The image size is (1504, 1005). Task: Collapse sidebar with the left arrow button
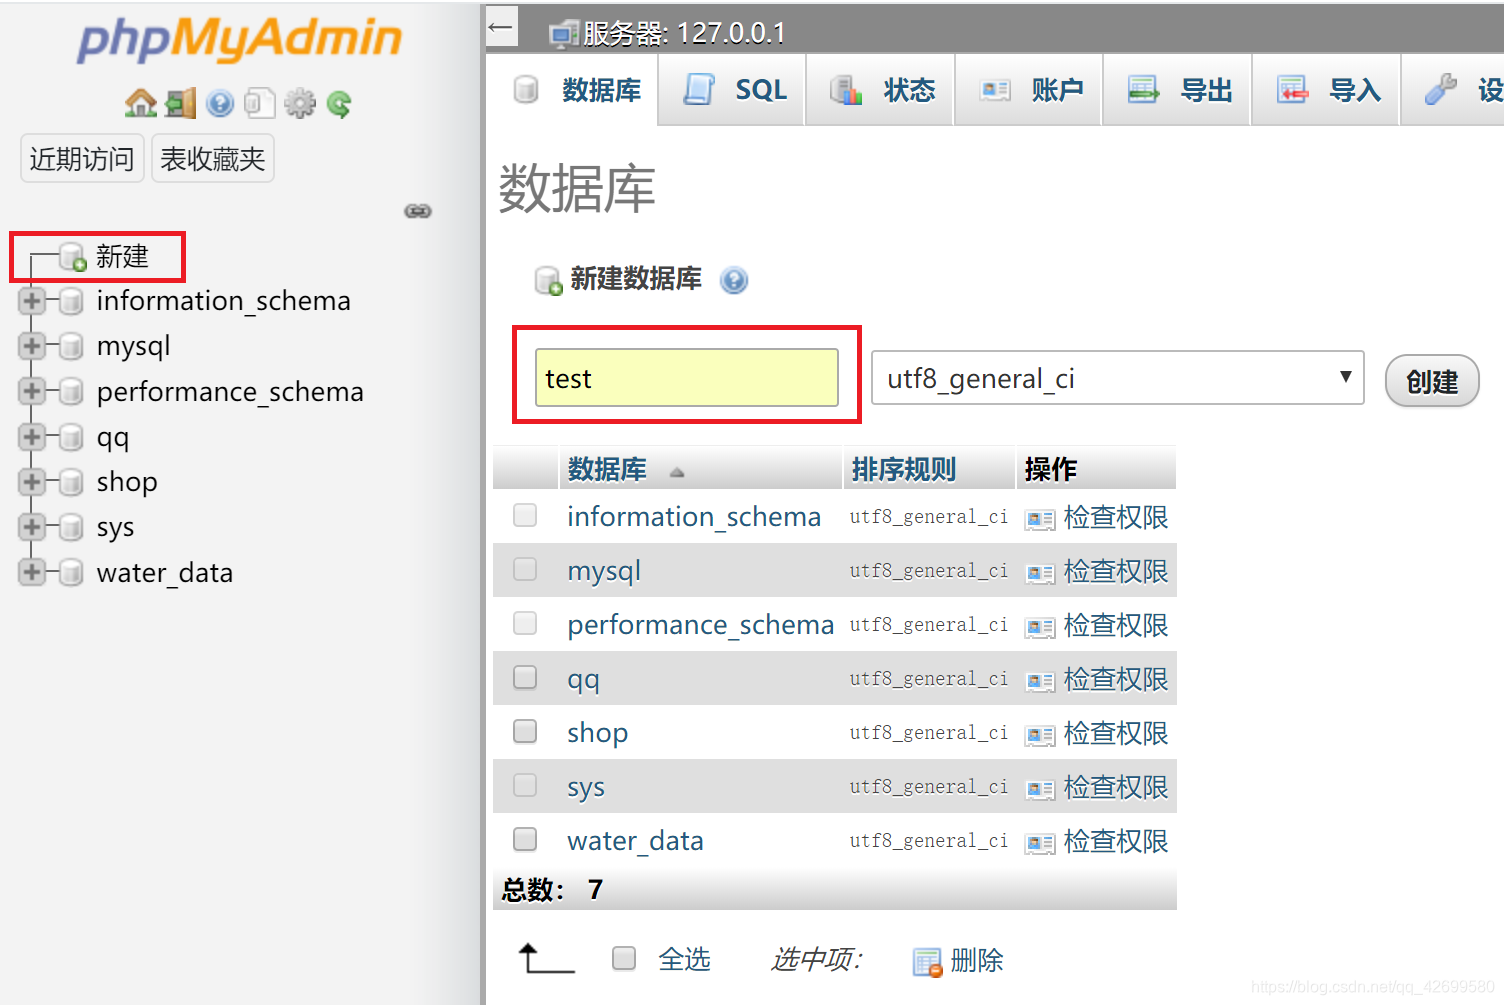[x=501, y=27]
